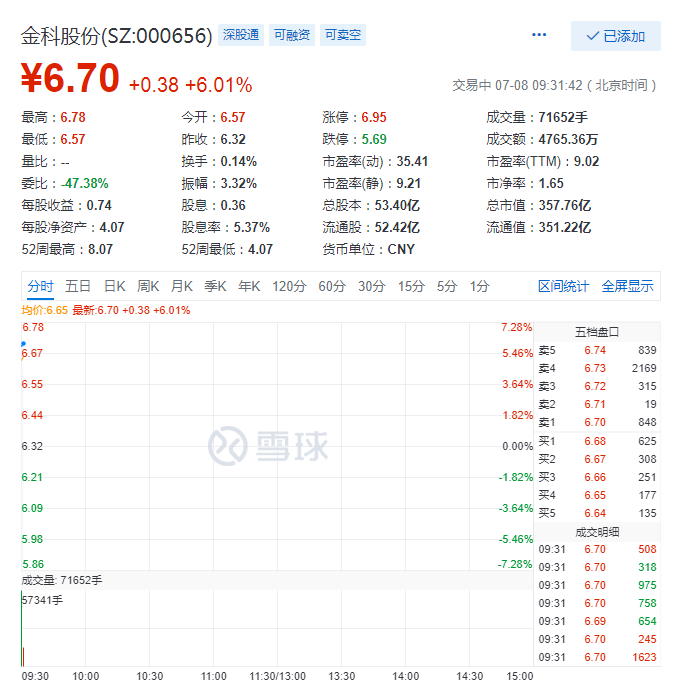This screenshot has width=675, height=691.
Task: Click the 最高 value 6.78
Action: tap(73, 117)
